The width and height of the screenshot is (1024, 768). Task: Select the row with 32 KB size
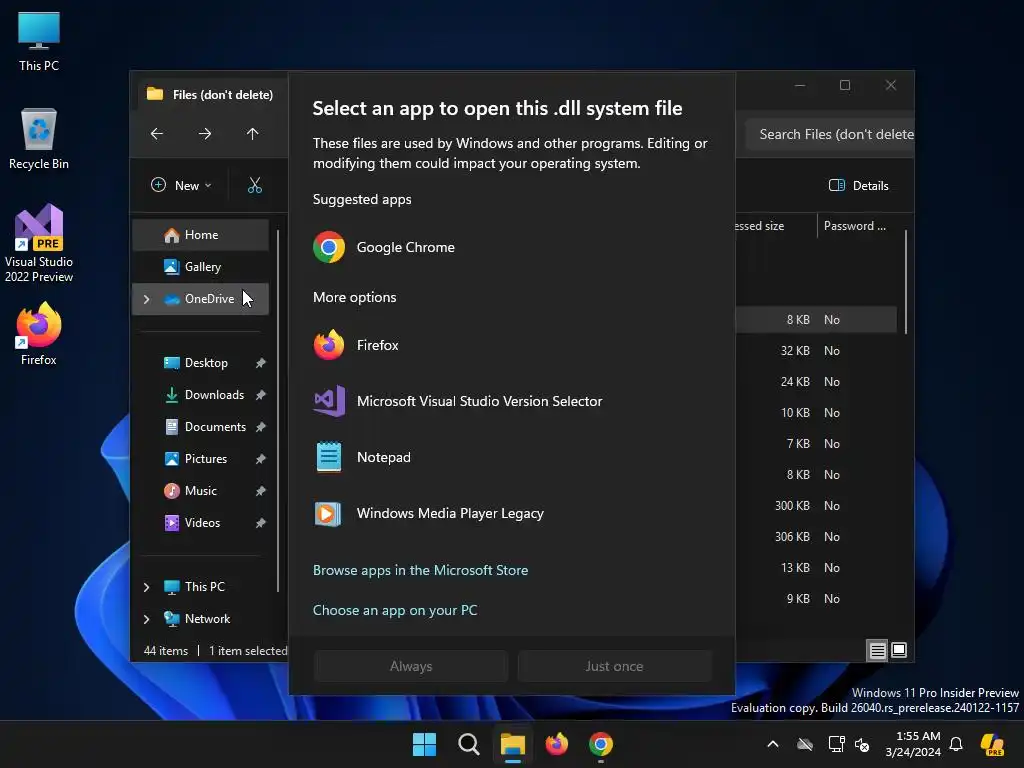click(x=816, y=351)
